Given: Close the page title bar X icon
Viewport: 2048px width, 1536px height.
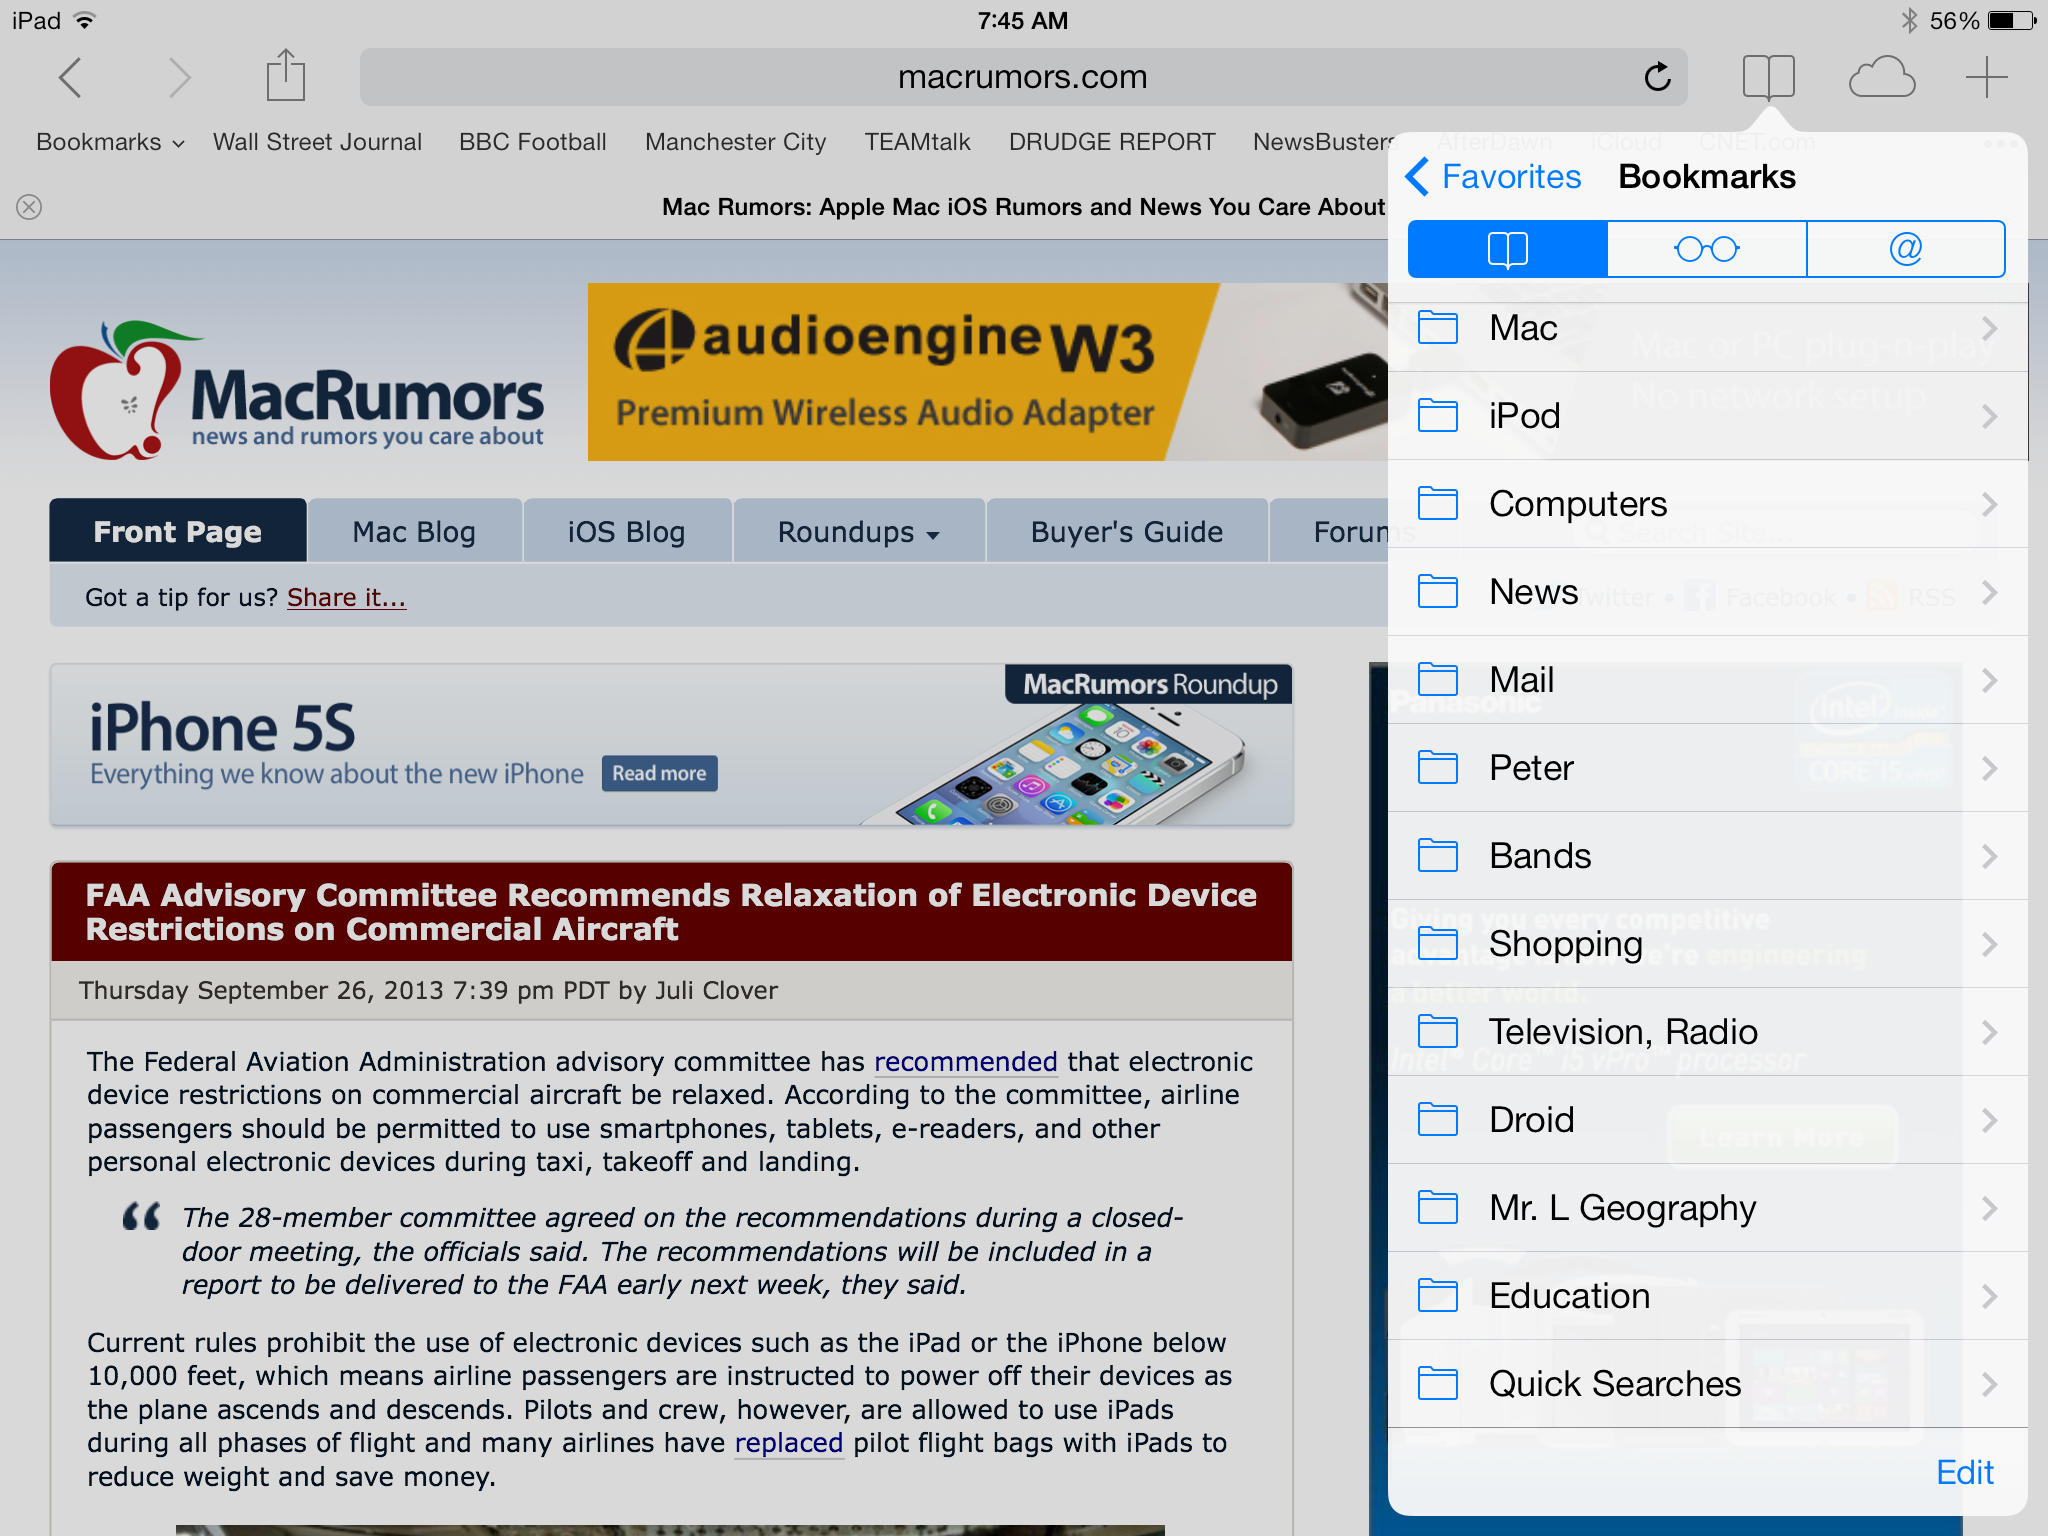Looking at the screenshot, I should click(x=29, y=207).
